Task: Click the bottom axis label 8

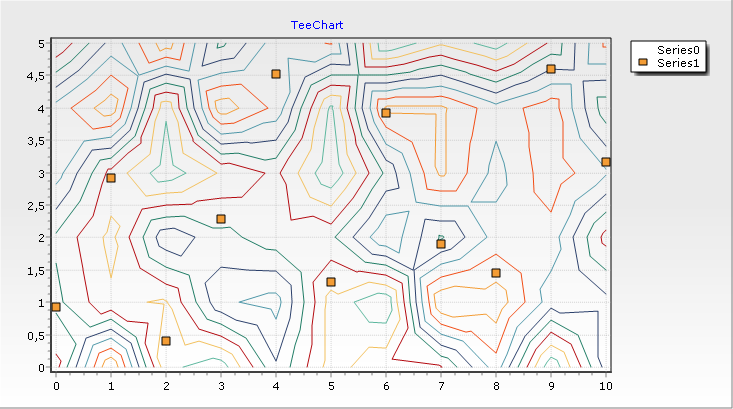Action: (496, 386)
